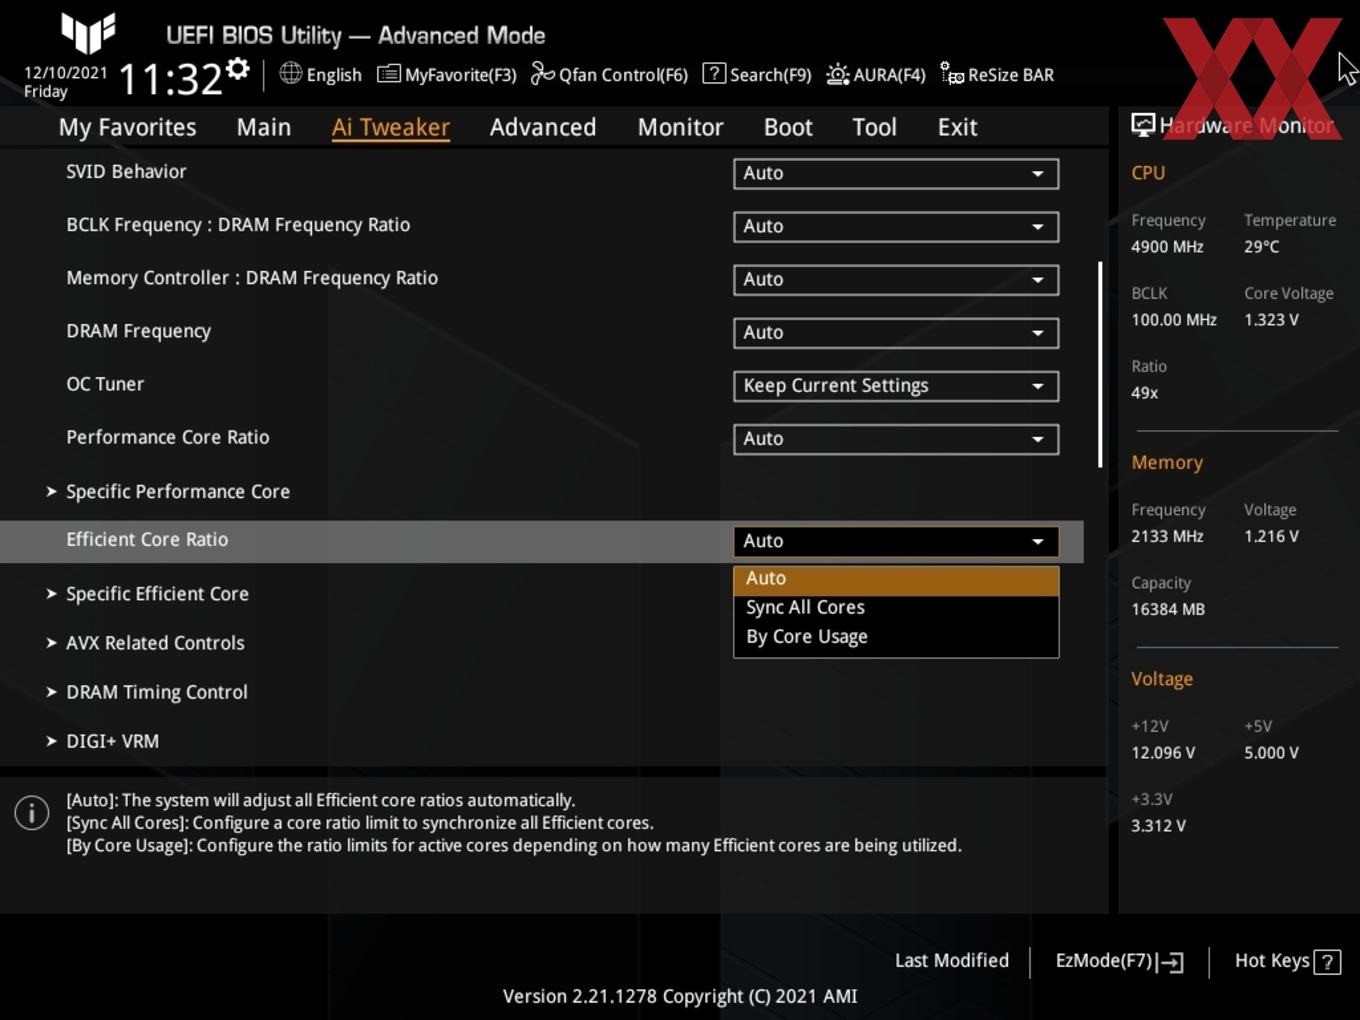Click CPU frequency value 4900 MHz
Screen dimensions: 1360x1020
coord(1167,247)
